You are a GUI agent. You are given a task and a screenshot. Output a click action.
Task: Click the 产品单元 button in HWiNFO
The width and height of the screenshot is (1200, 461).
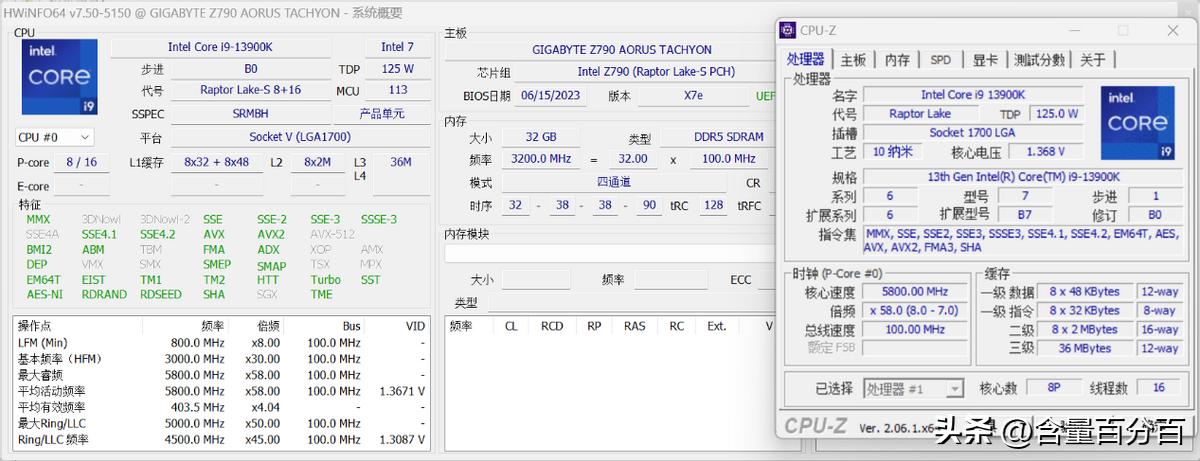[382, 114]
